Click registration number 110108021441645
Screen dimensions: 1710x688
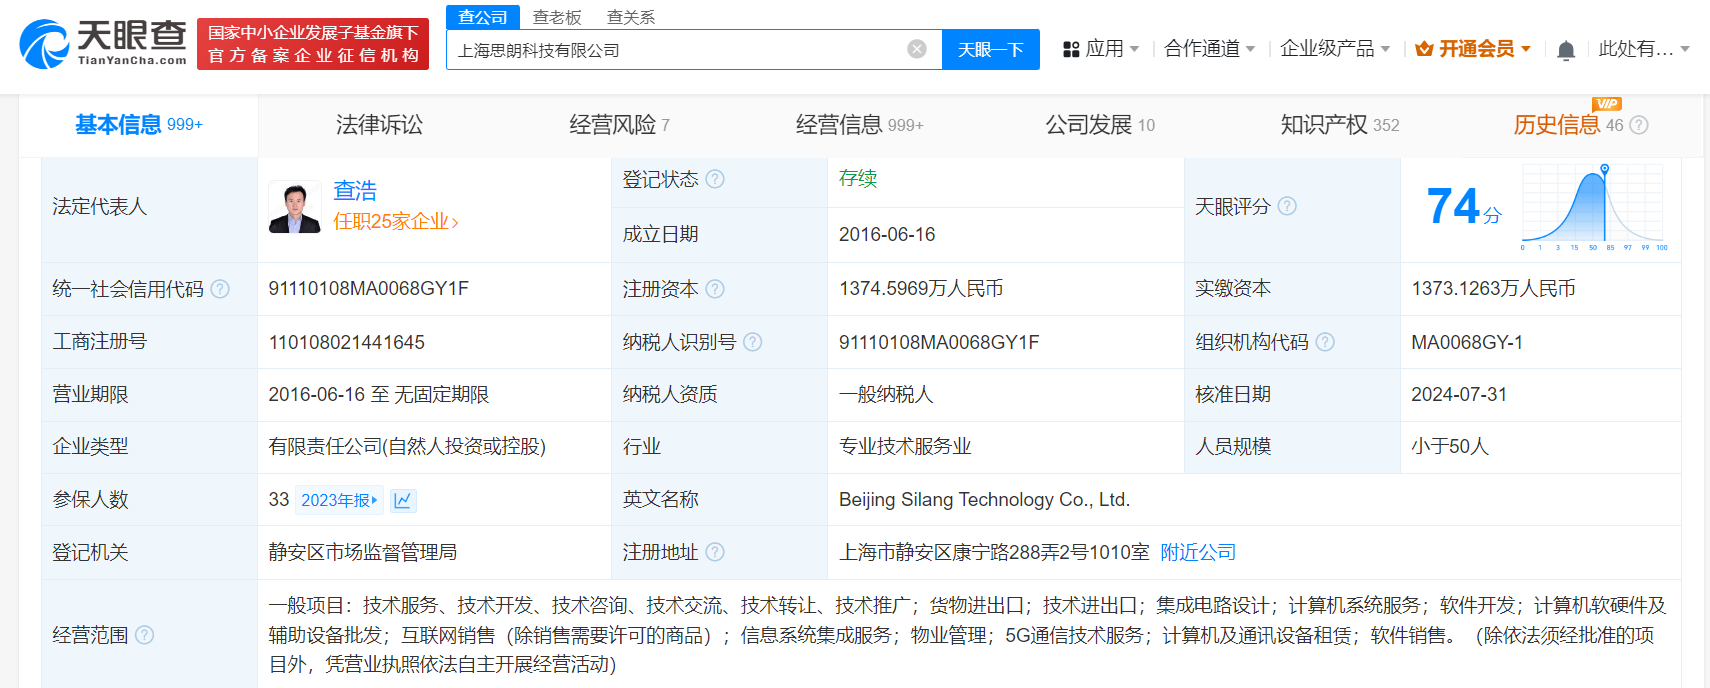tap(347, 342)
